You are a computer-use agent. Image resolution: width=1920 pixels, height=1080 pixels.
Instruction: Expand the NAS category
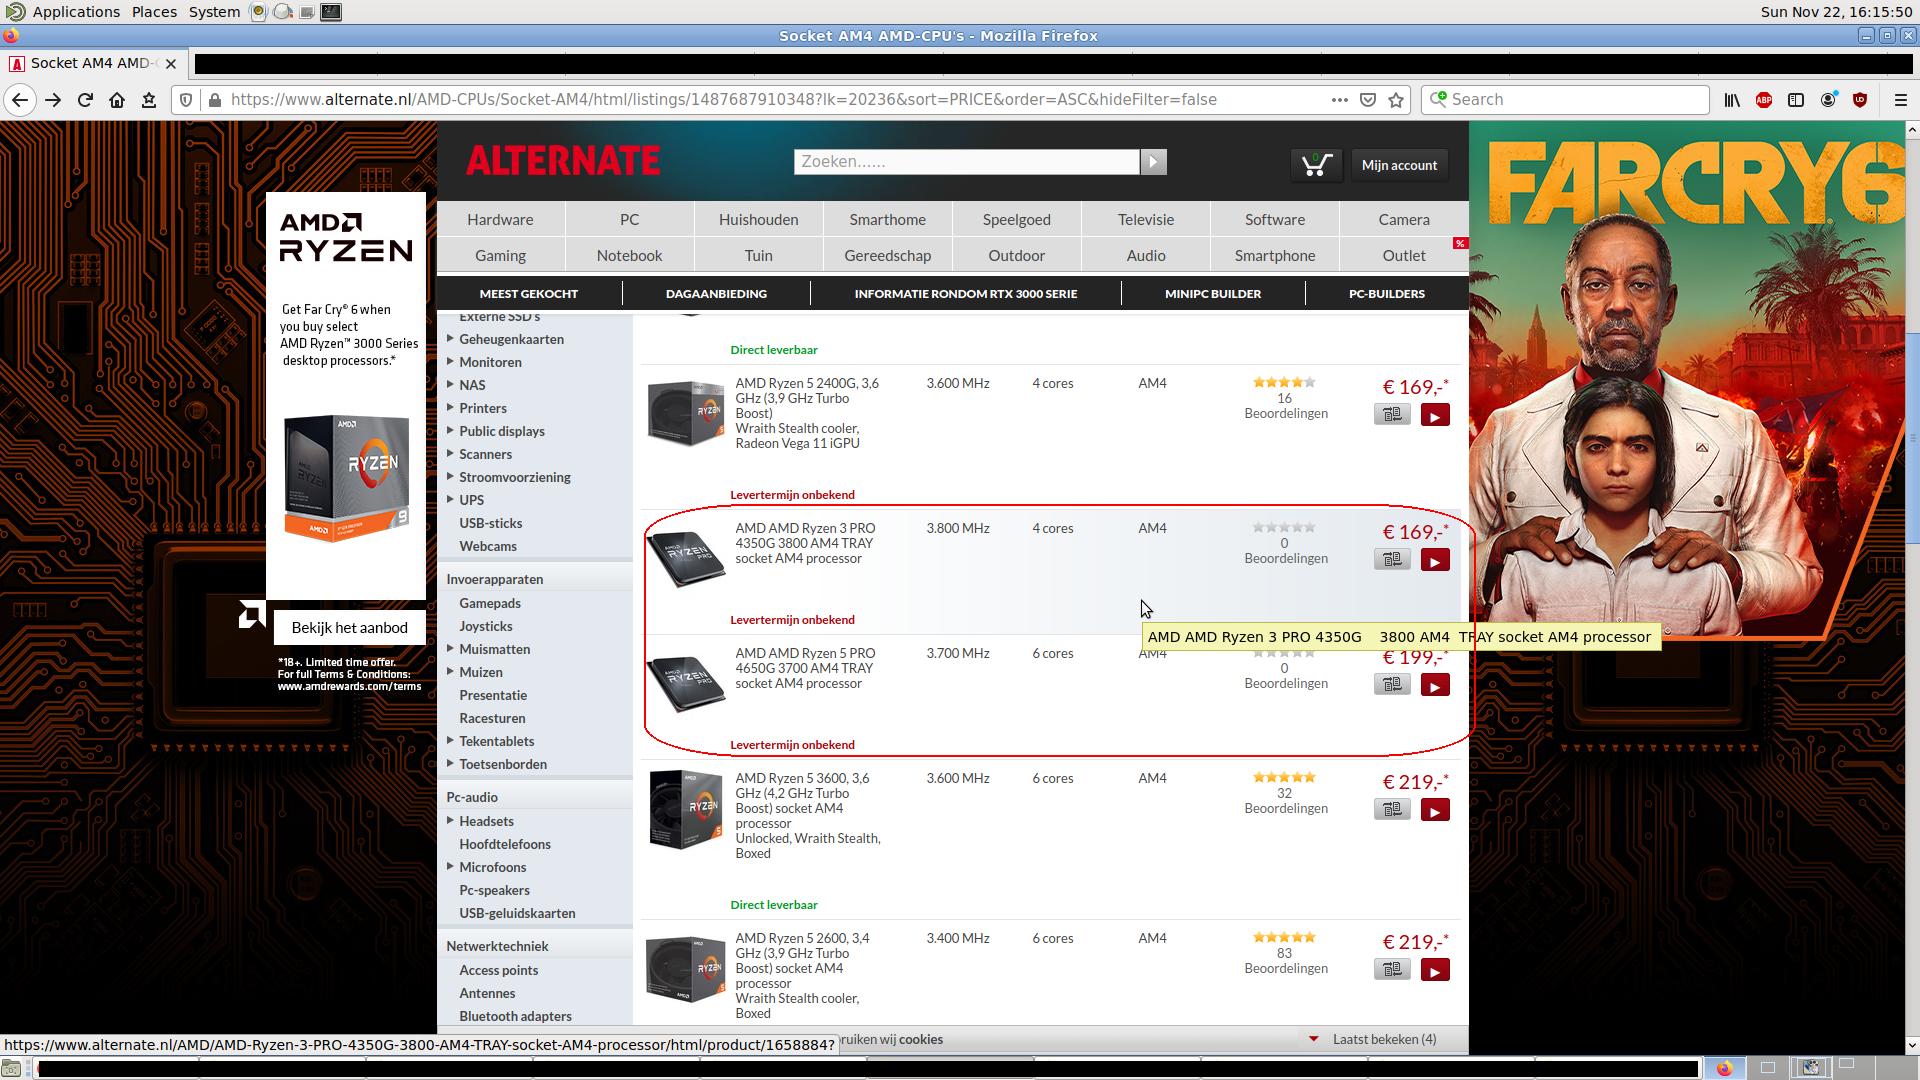(x=450, y=385)
